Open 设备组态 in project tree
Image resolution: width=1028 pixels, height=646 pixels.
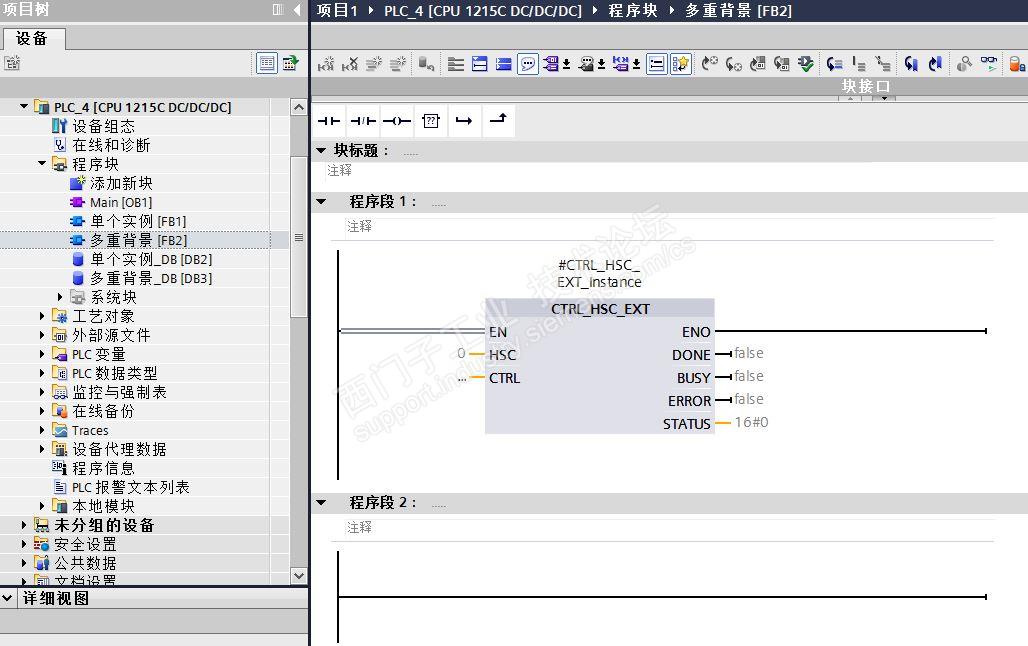(104, 126)
